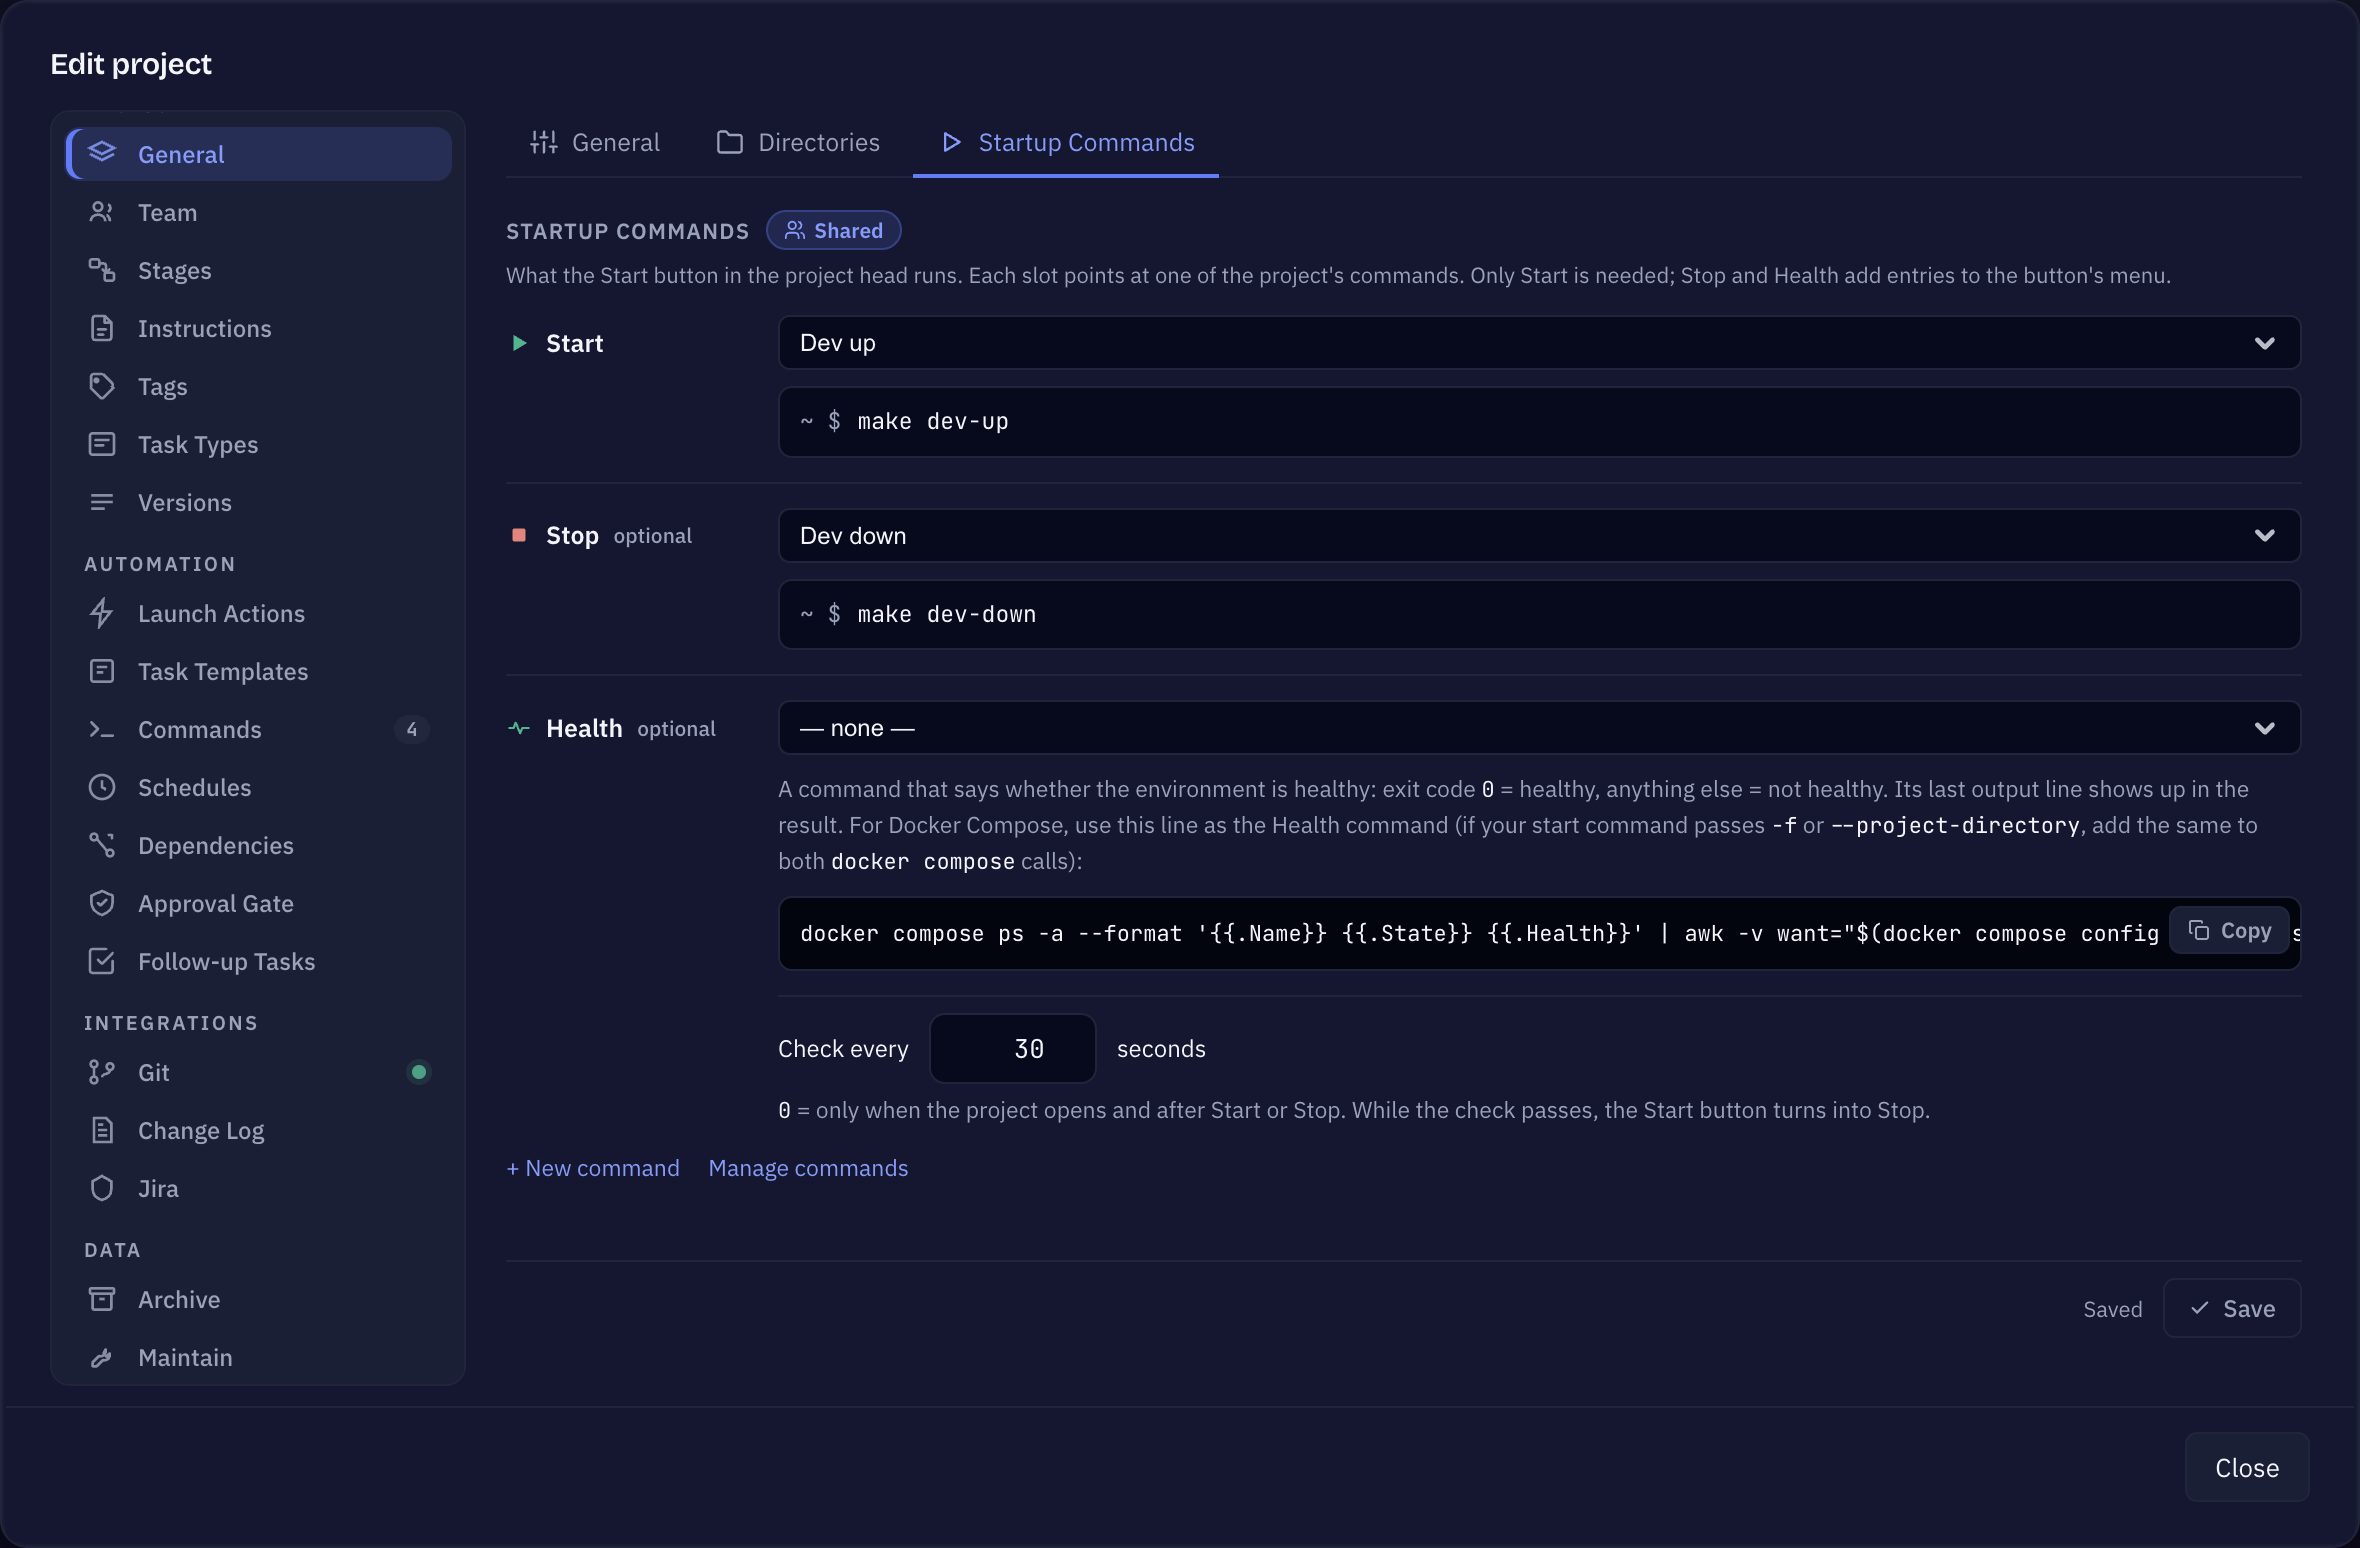This screenshot has width=2360, height=1548.
Task: Click the Launch Actions lightning icon
Action: click(101, 613)
